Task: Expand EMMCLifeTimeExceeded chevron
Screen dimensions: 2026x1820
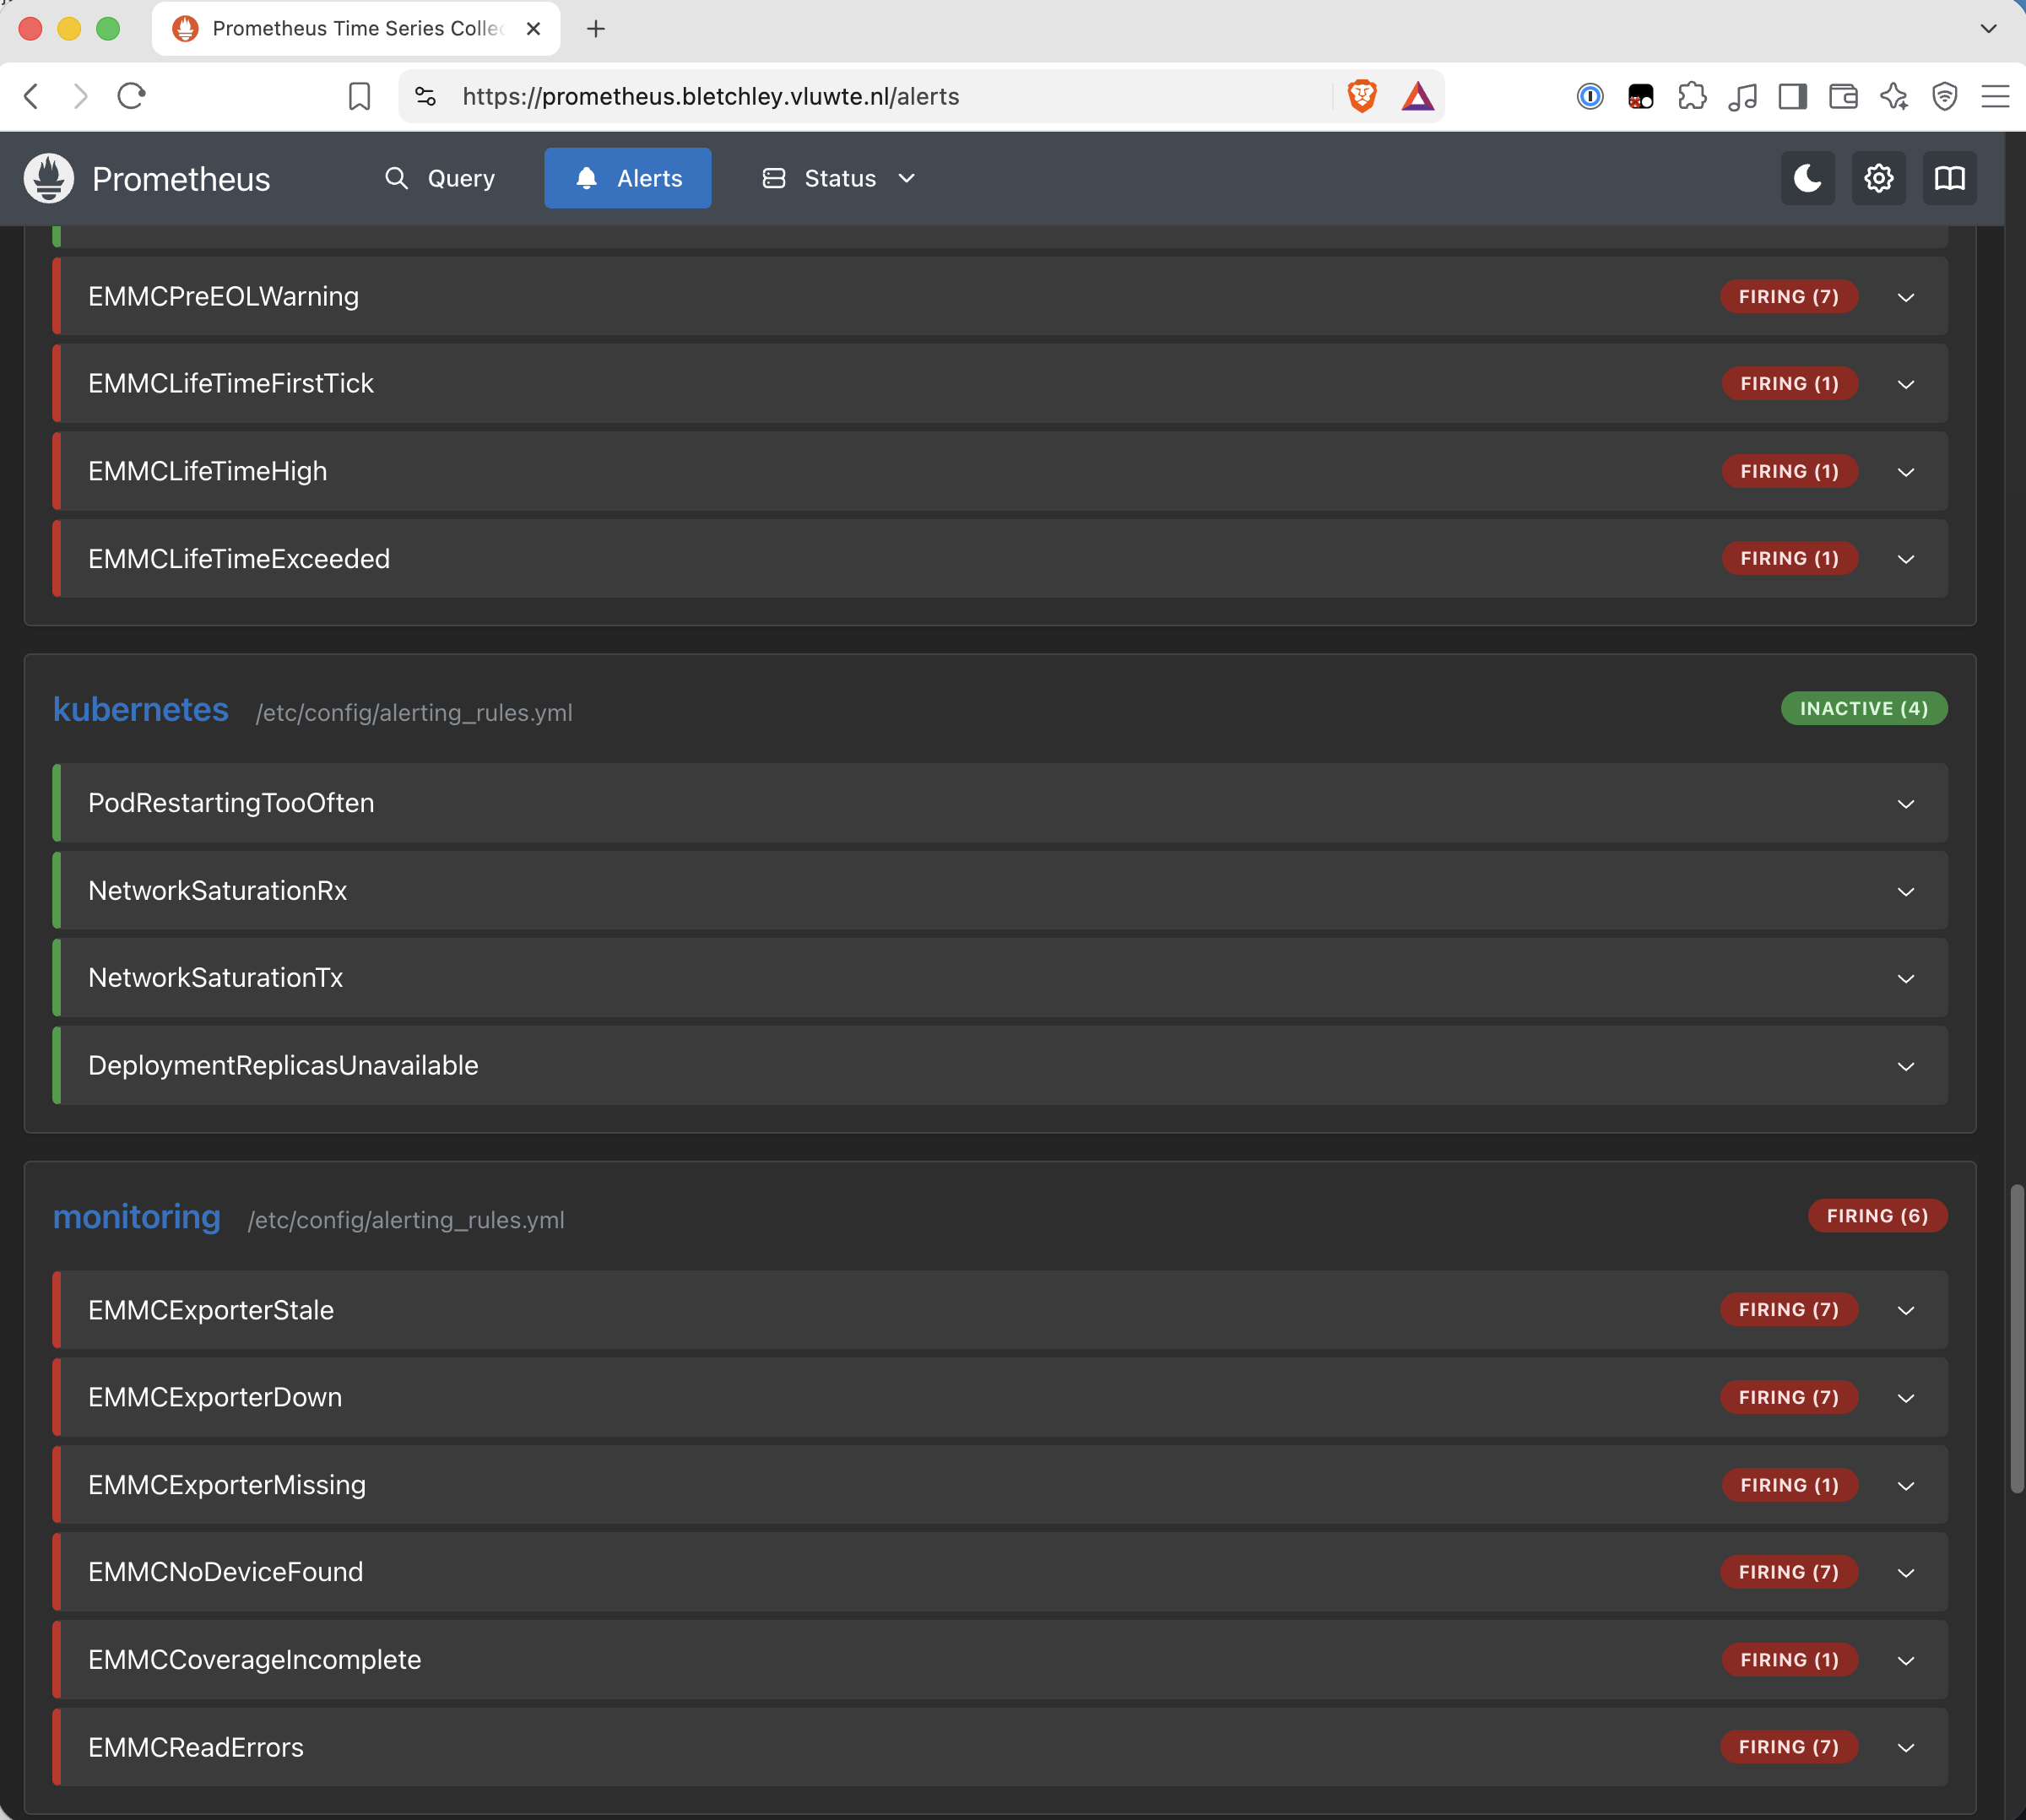Action: pos(1906,559)
